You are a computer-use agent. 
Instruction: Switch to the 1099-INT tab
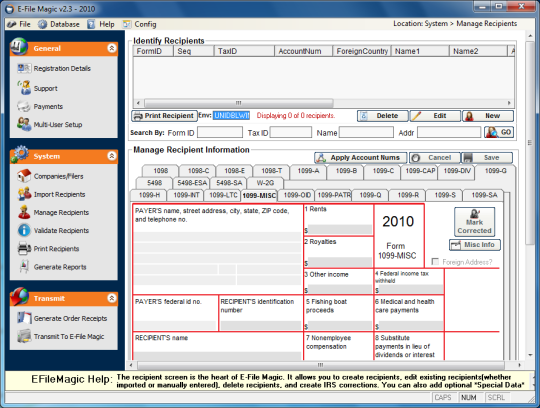(x=186, y=195)
